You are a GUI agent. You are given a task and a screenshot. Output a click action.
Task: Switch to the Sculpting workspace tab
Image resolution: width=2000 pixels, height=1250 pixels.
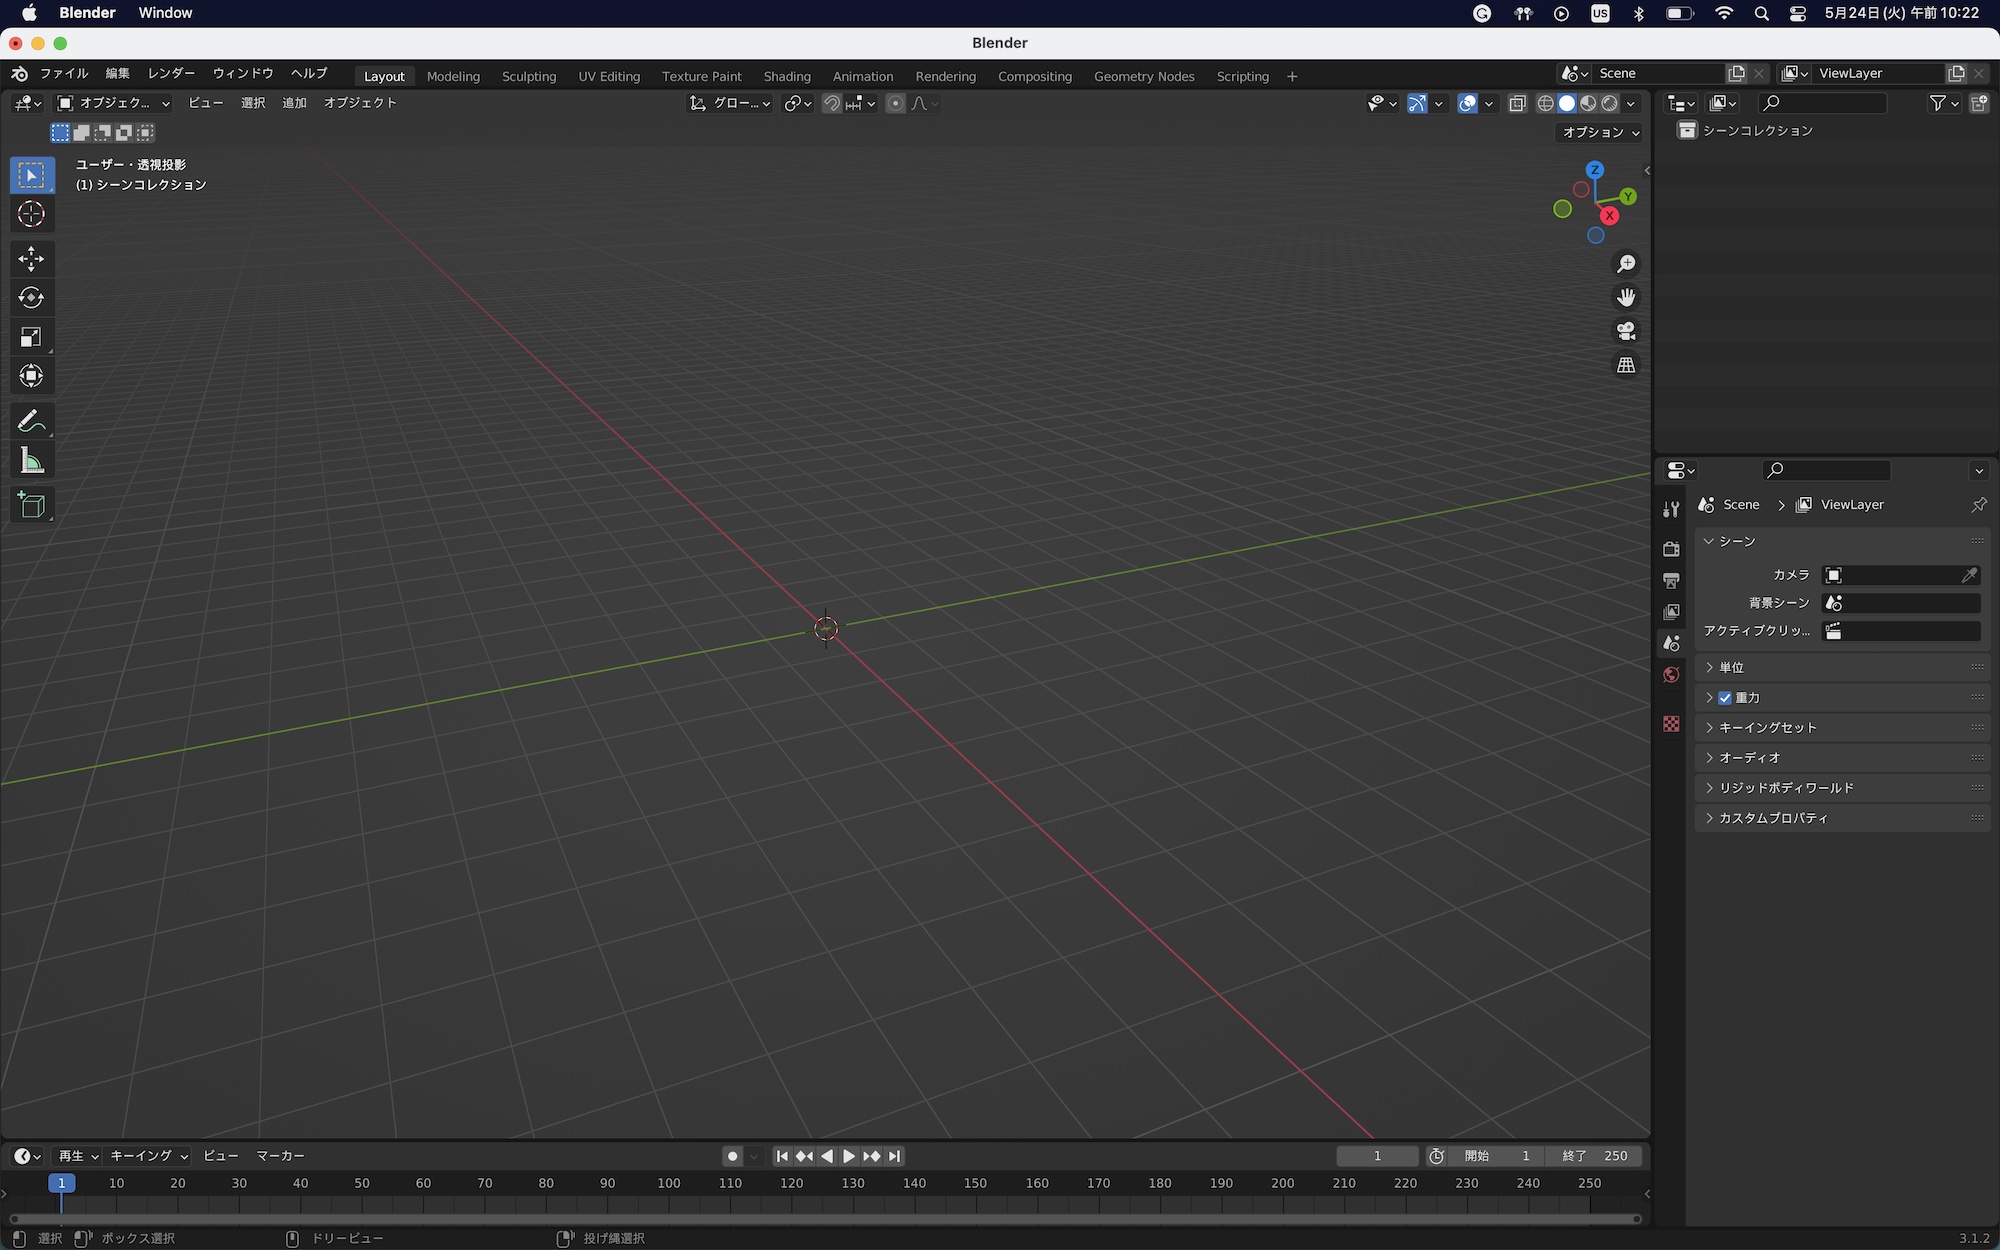click(528, 76)
